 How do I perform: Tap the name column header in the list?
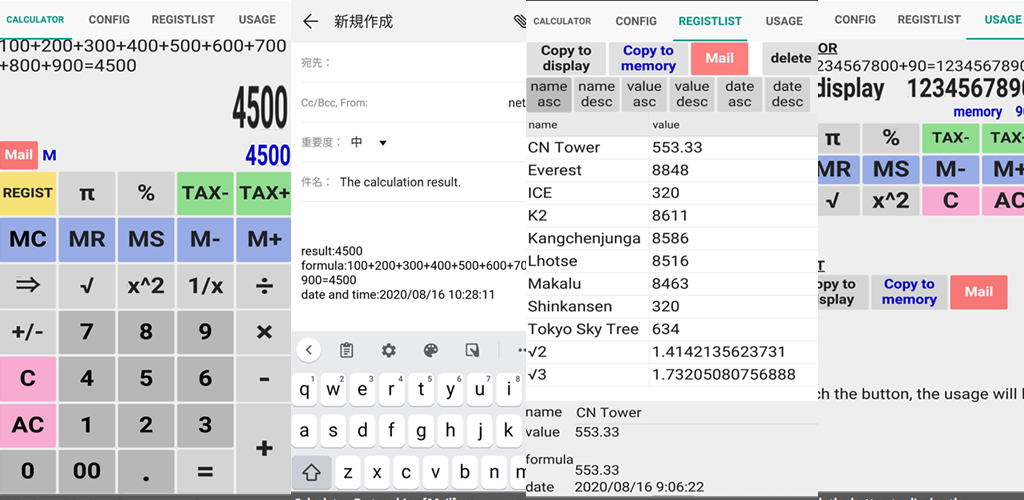tap(588, 125)
